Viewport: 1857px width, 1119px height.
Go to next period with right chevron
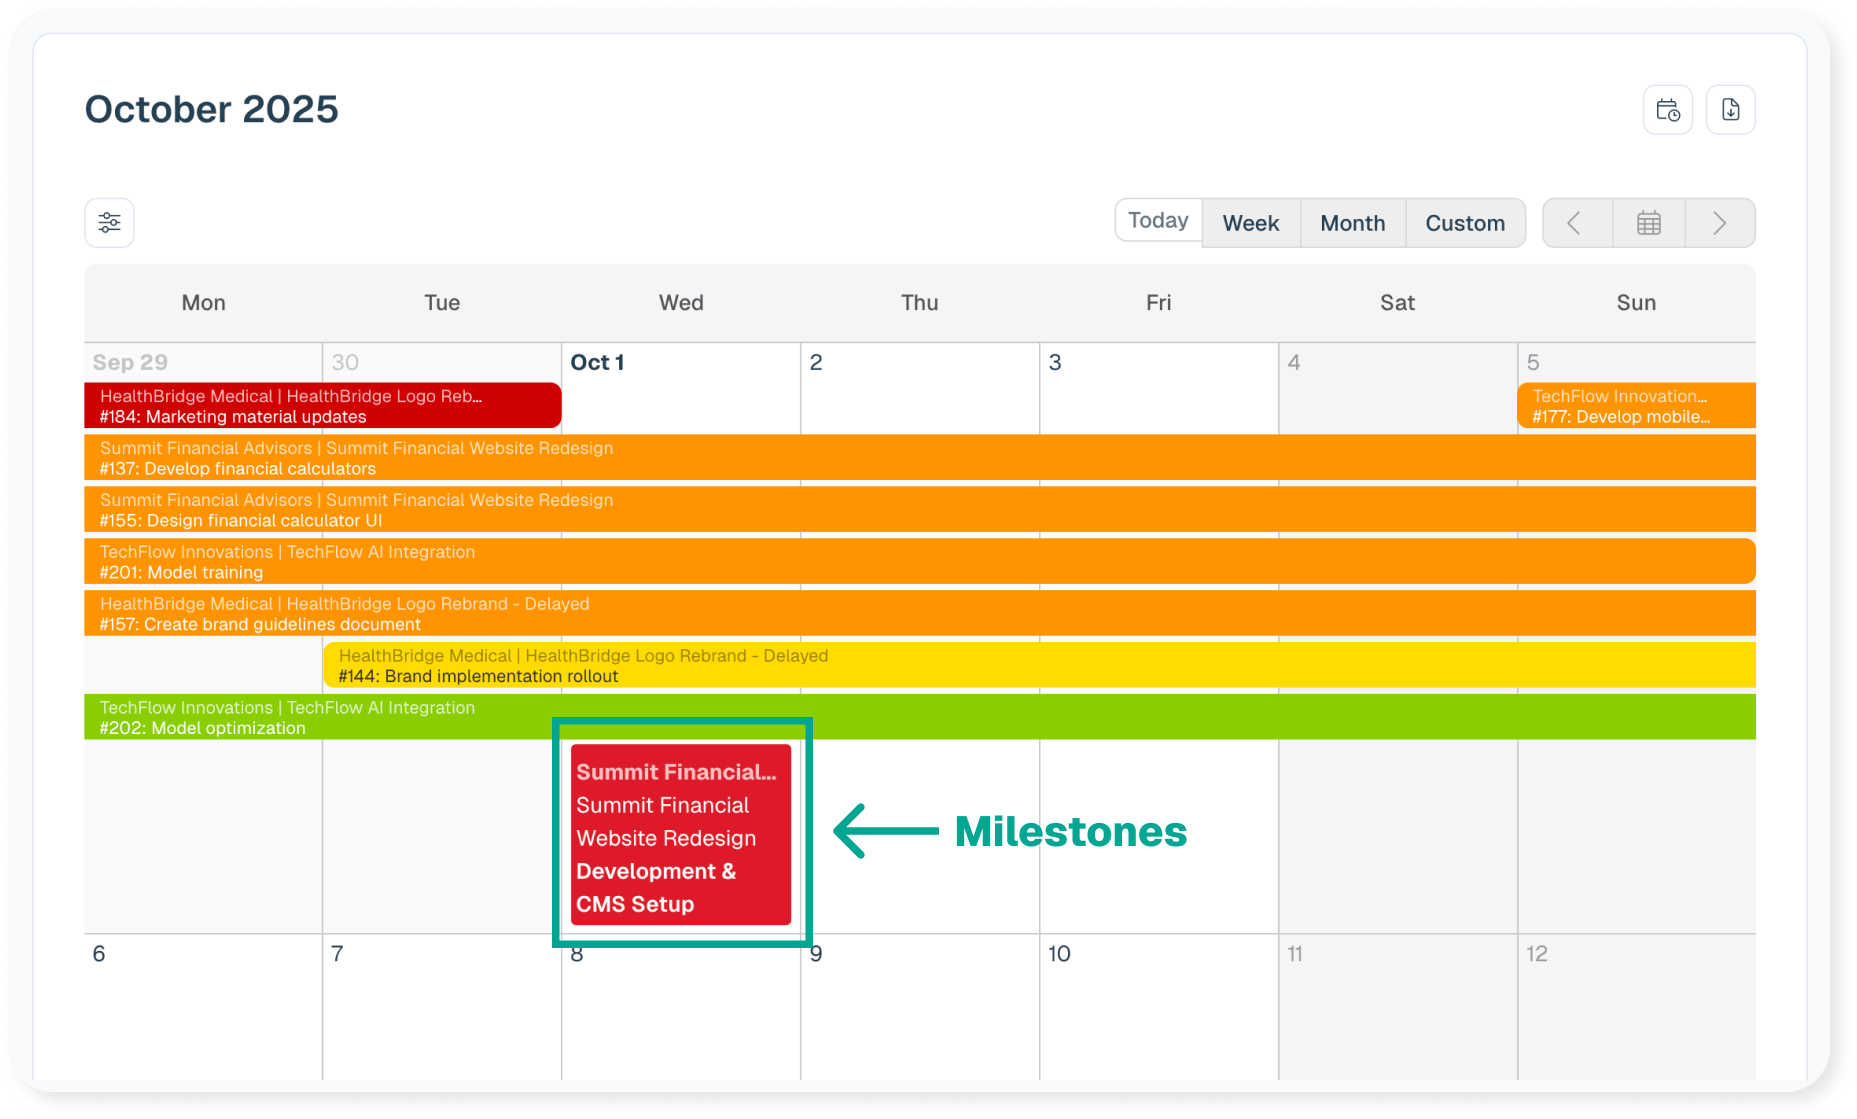point(1719,223)
